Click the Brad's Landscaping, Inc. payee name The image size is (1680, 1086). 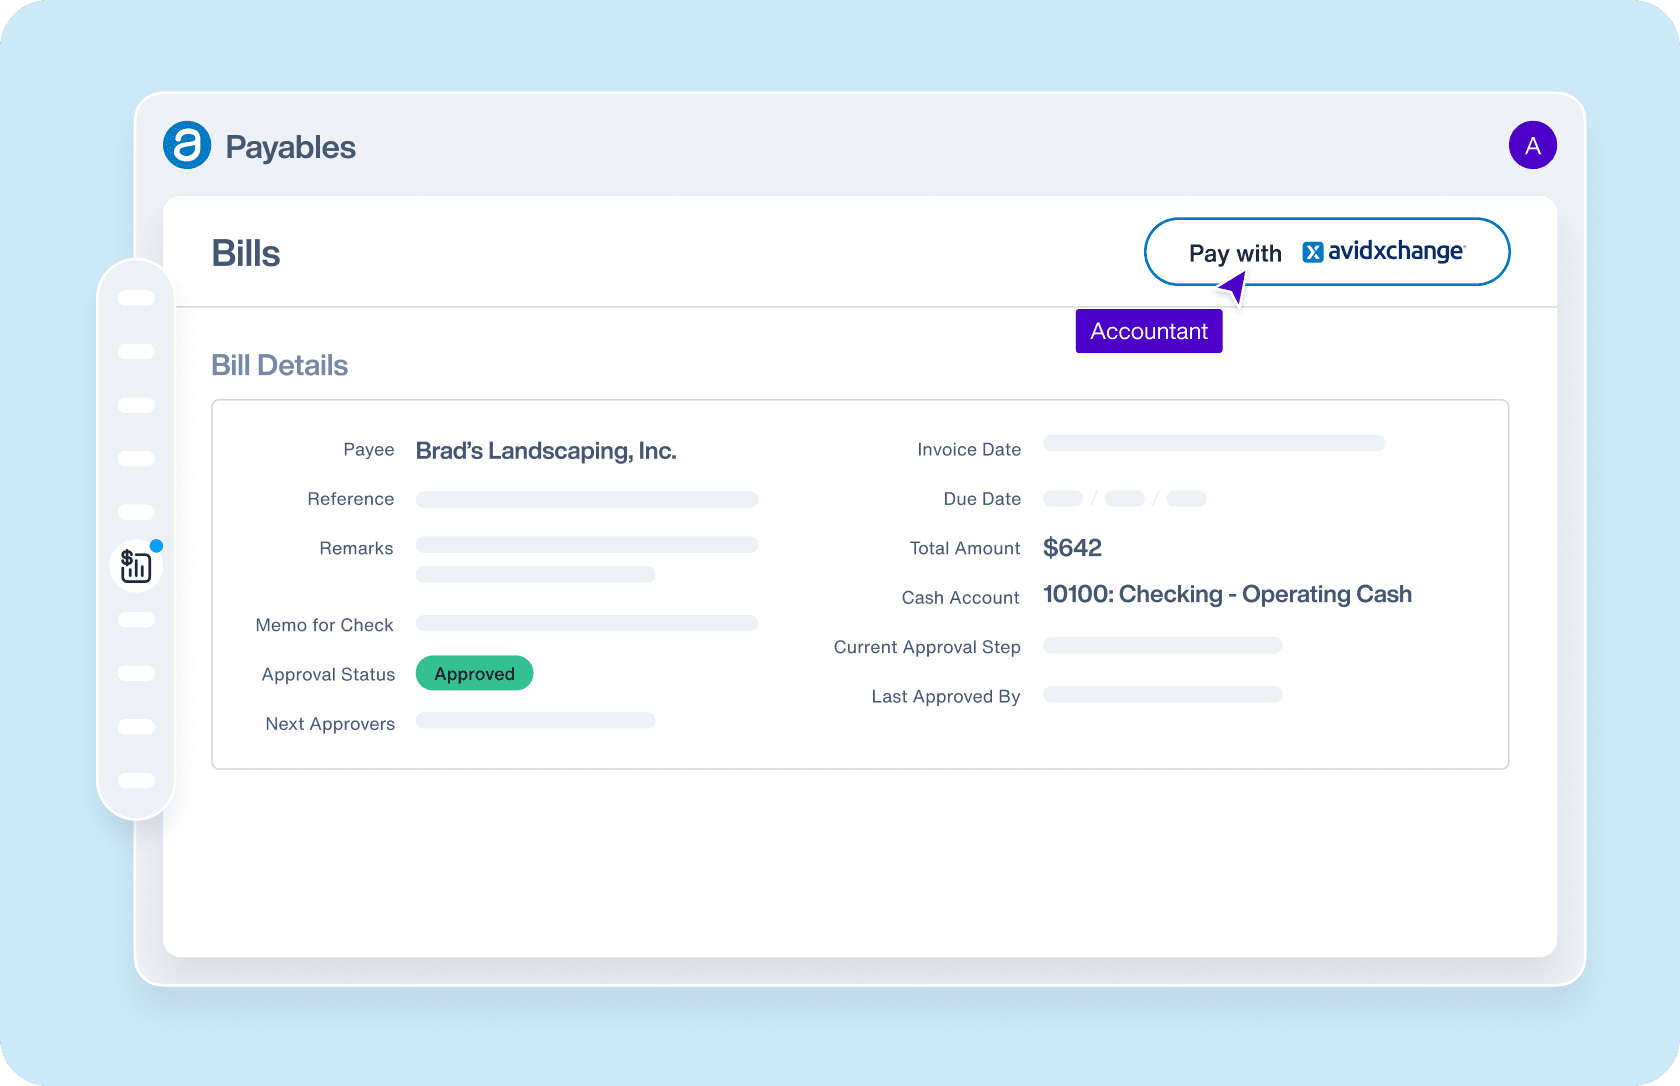[546, 451]
